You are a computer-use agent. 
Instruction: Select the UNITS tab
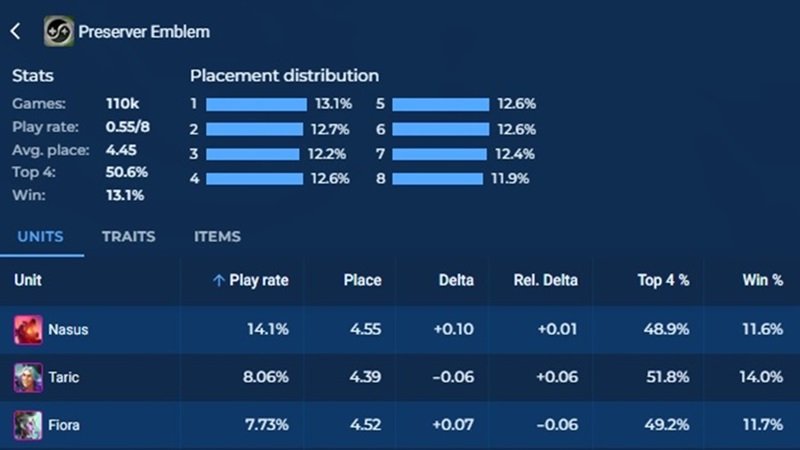[39, 237]
